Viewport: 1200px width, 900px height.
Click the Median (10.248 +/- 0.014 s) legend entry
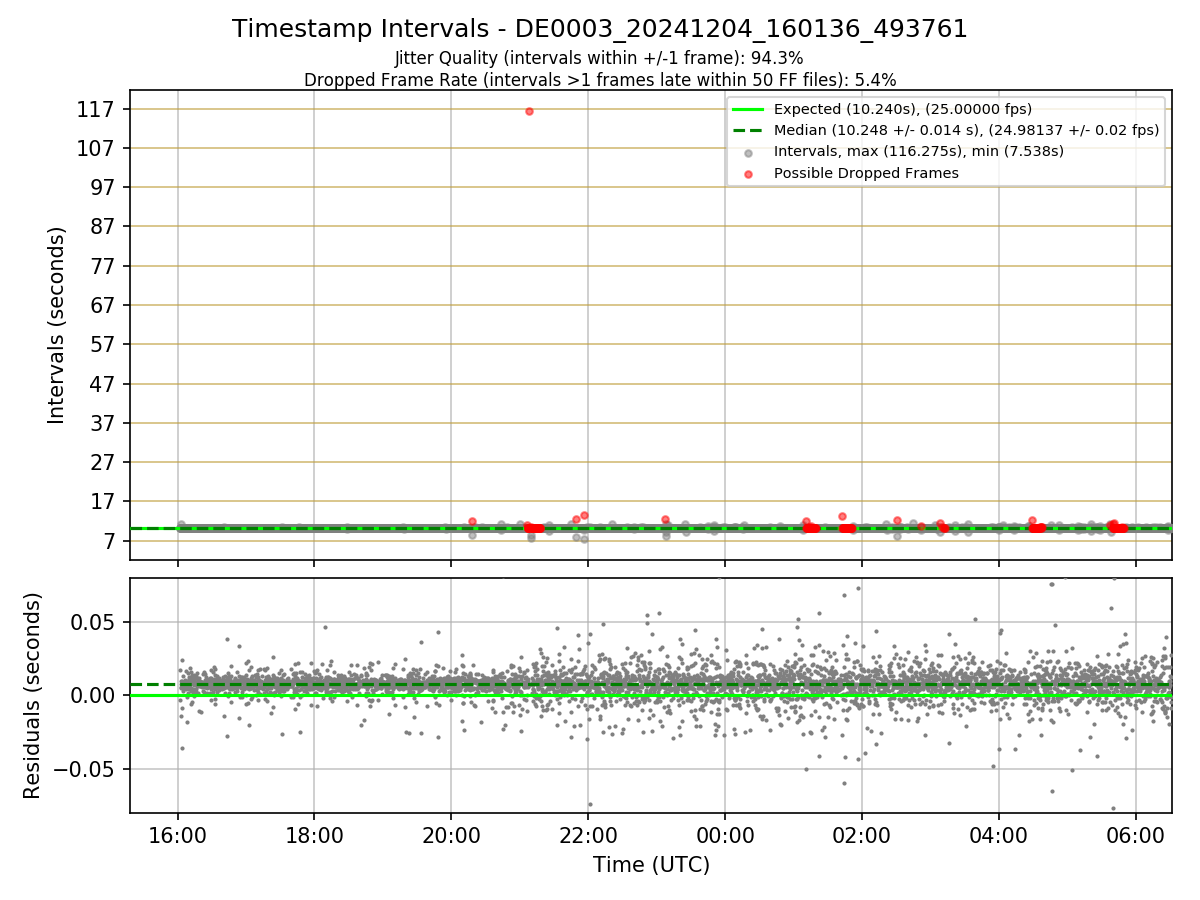[x=966, y=130]
